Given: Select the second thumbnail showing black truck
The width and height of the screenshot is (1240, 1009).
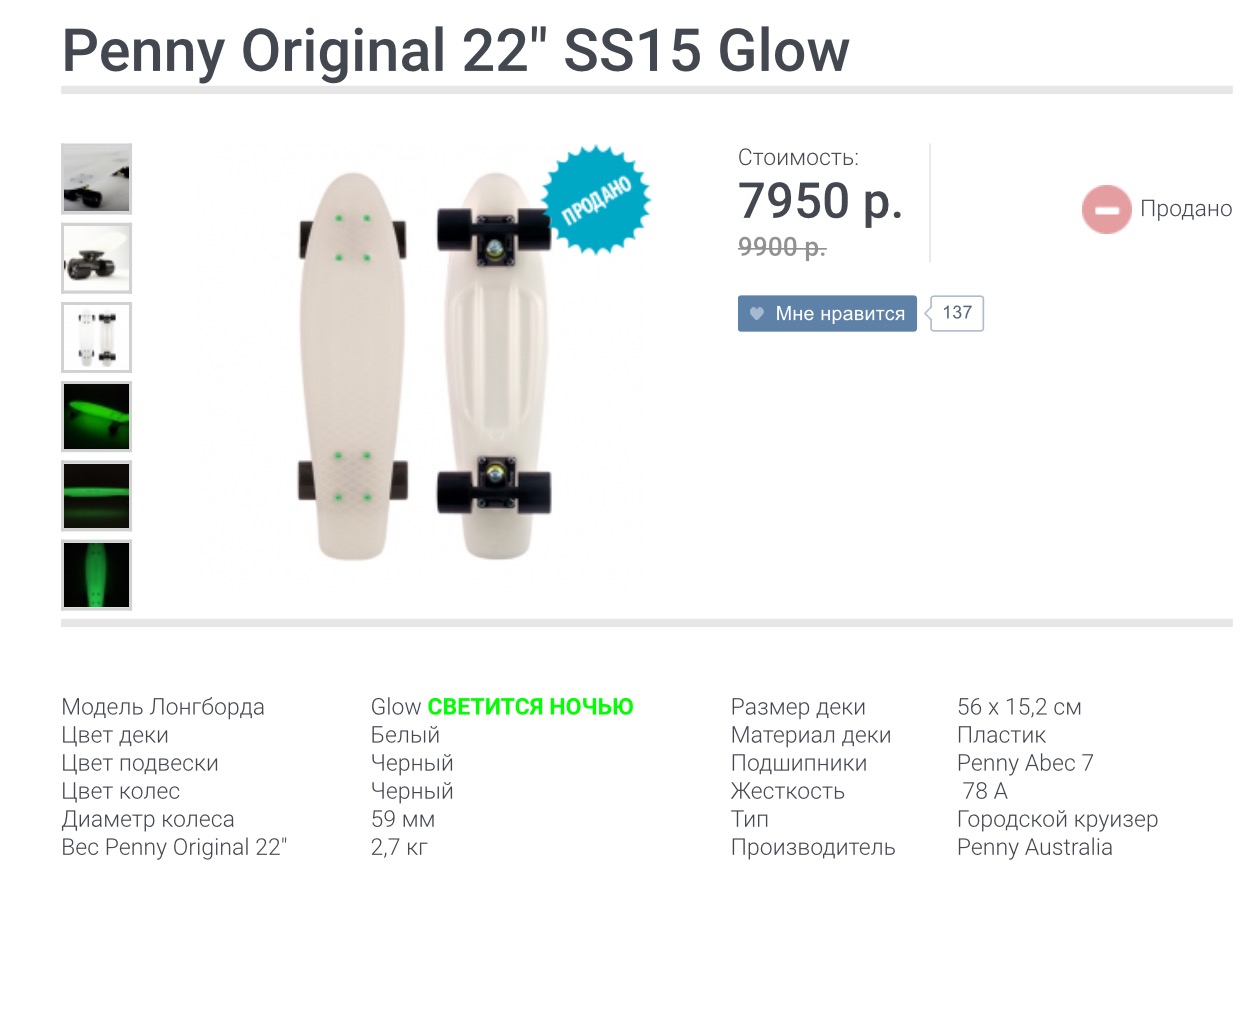Looking at the screenshot, I should [96, 258].
